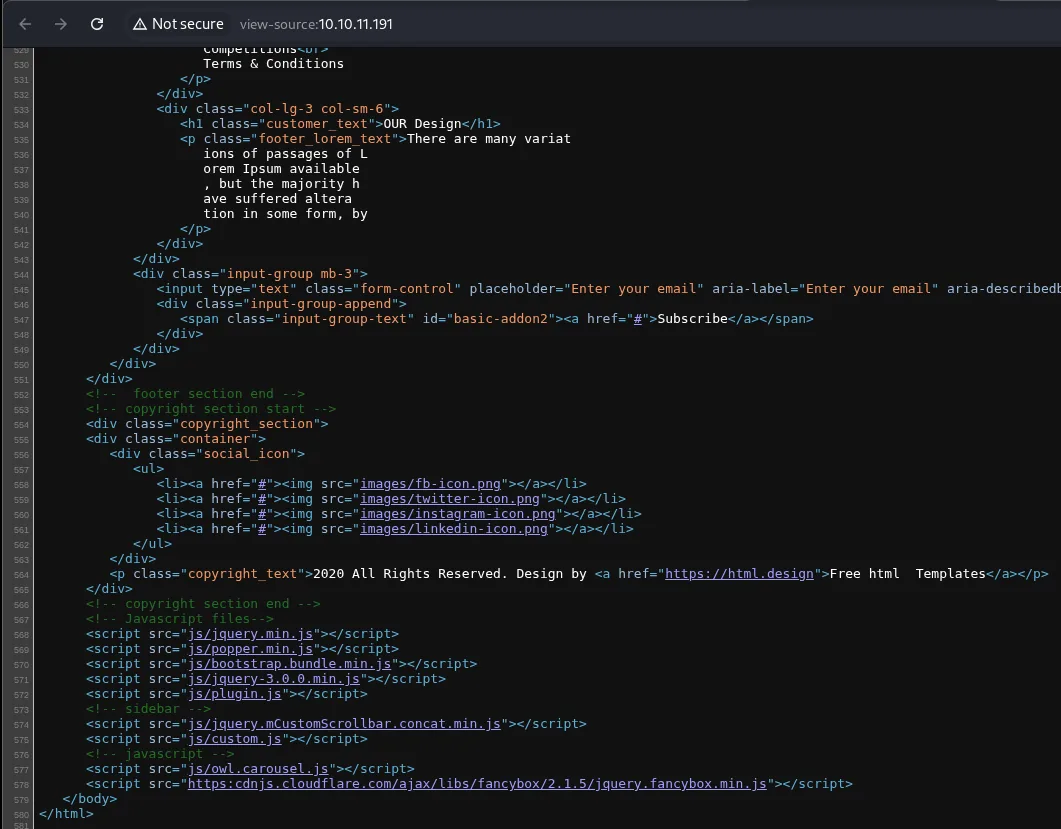Open js/jquery-3.0.0.min.js script link

pyautogui.click(x=274, y=679)
